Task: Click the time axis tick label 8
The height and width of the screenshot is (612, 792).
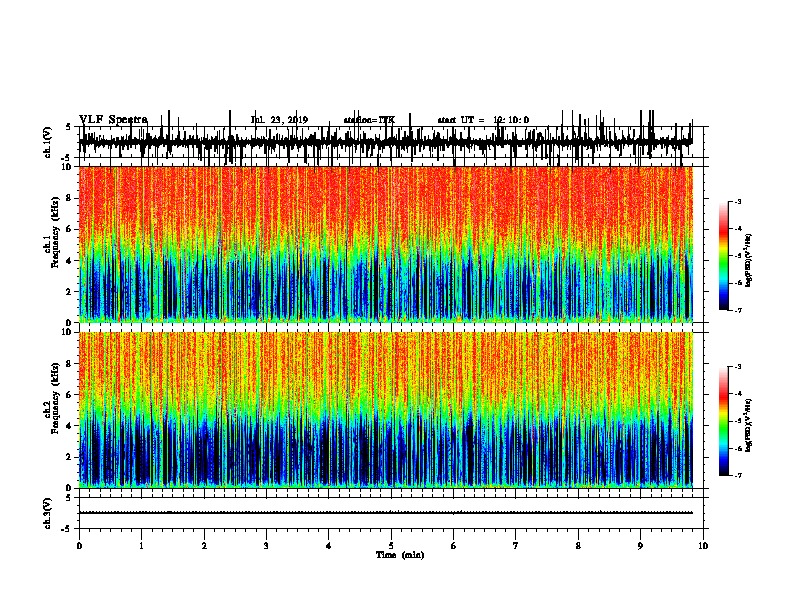Action: (x=578, y=546)
